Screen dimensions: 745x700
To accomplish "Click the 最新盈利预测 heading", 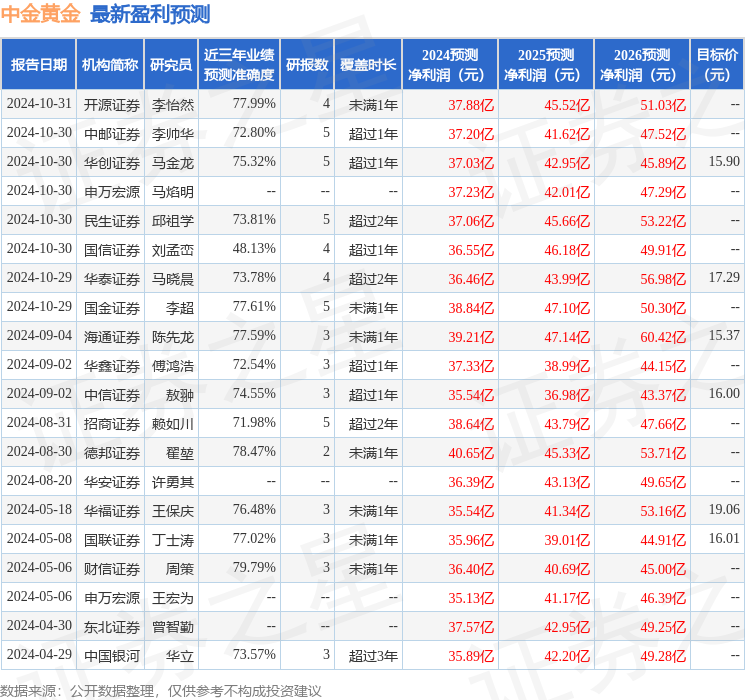I will coord(150,14).
